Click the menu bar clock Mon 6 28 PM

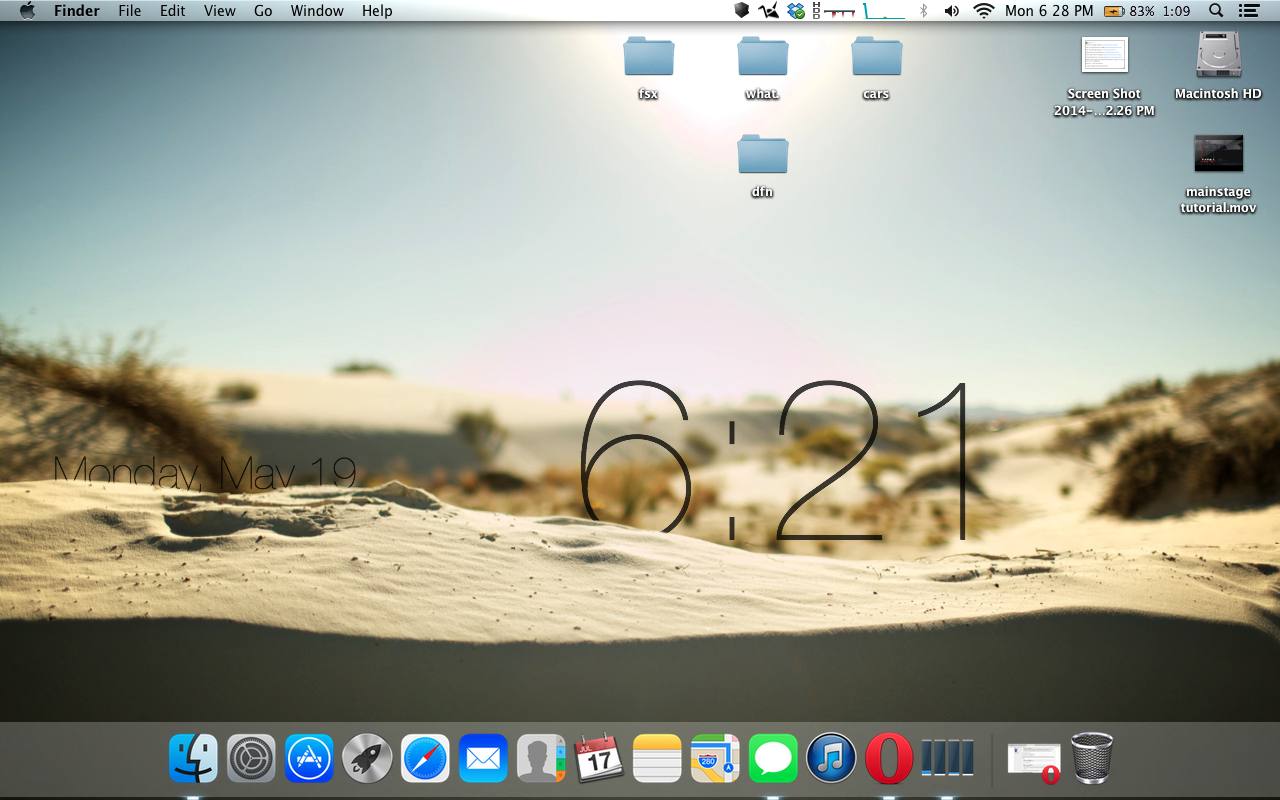click(1047, 11)
